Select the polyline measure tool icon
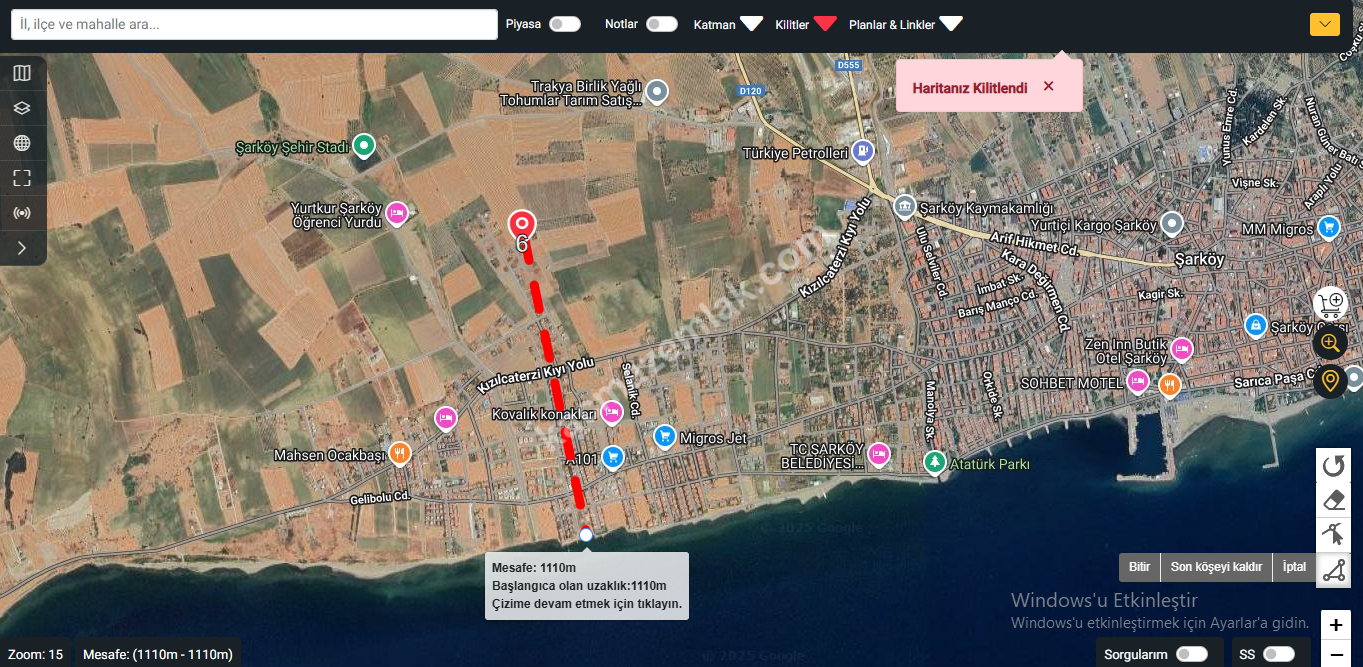Screen dimensions: 1363x667 click(x=1333, y=570)
